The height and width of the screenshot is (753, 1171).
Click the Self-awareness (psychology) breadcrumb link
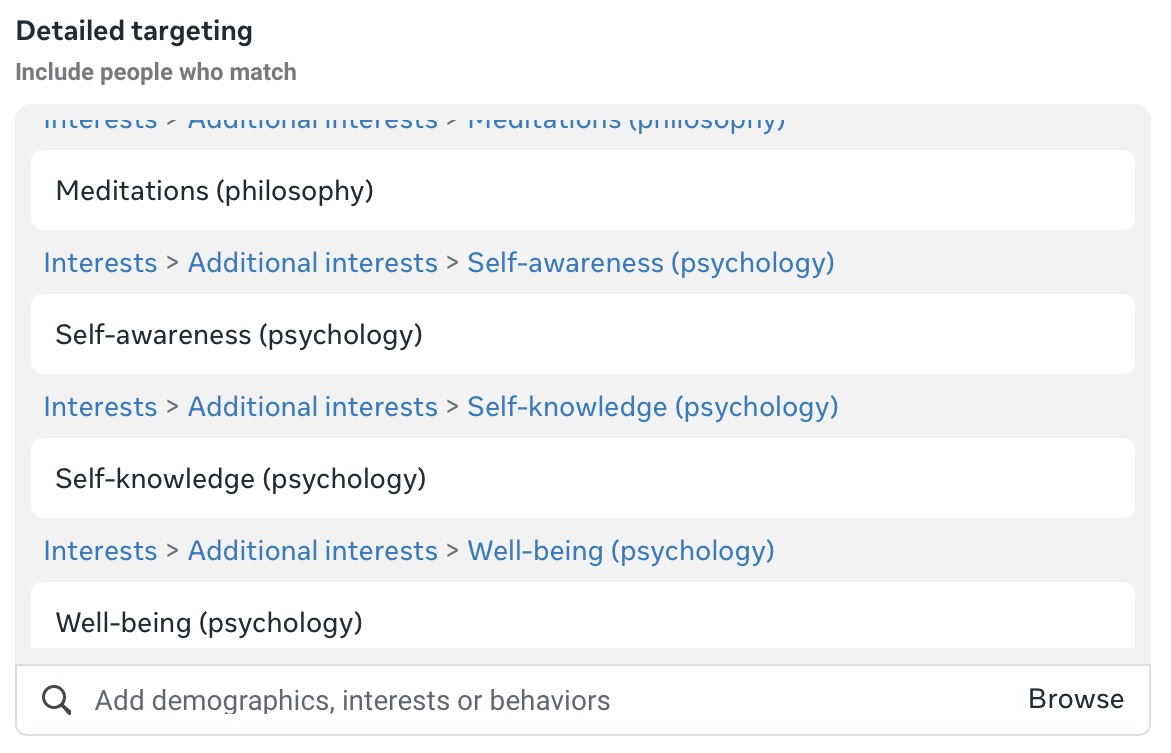(650, 263)
